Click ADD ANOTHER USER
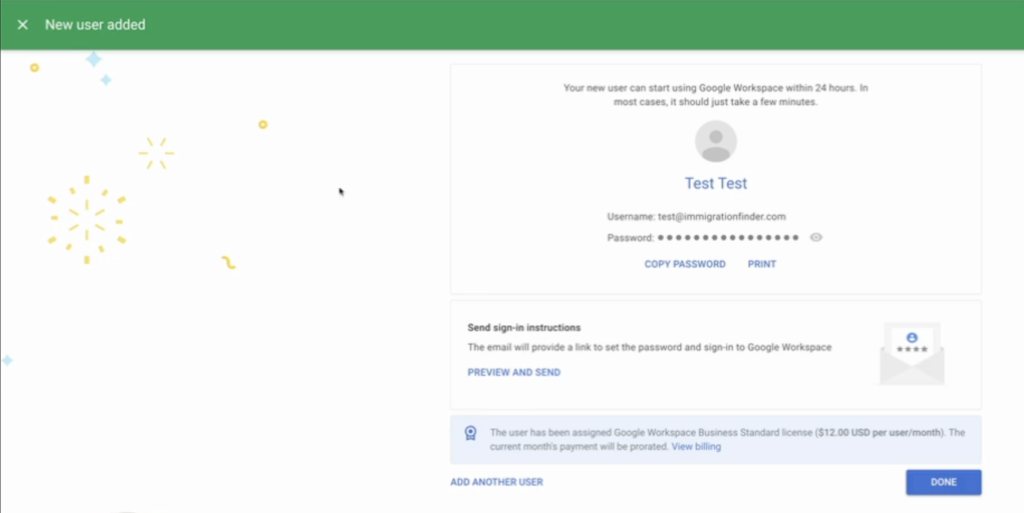1024x513 pixels. click(x=496, y=482)
